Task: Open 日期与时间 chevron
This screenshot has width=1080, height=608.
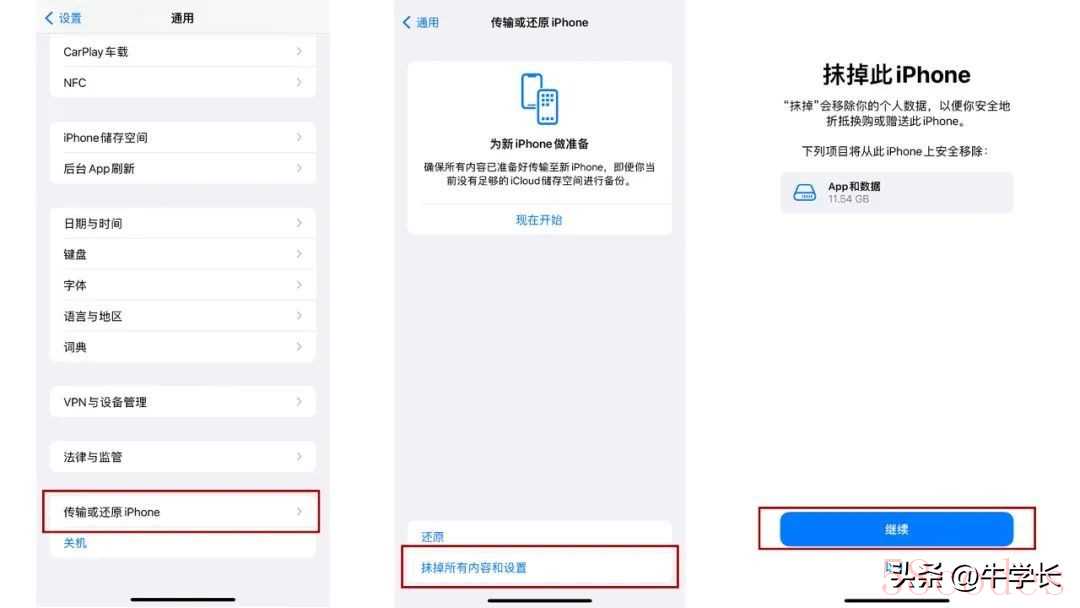Action: pyautogui.click(x=299, y=223)
